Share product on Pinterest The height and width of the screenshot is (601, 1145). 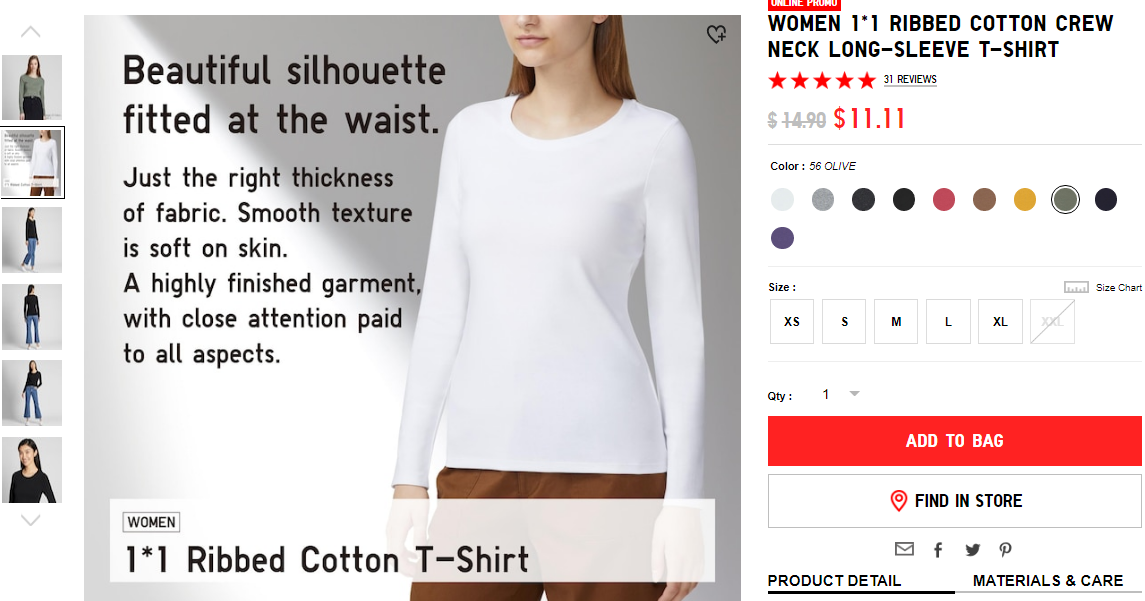coord(1006,550)
